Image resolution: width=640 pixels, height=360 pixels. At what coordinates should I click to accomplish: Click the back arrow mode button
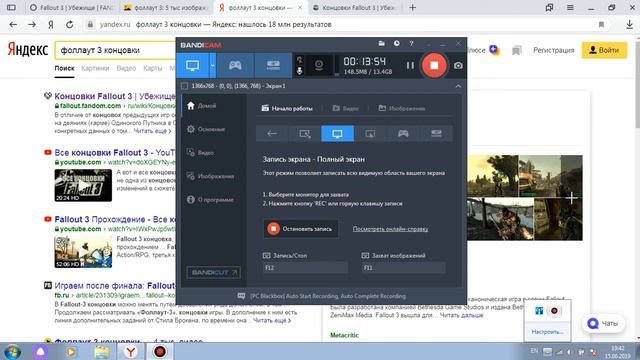tap(272, 133)
